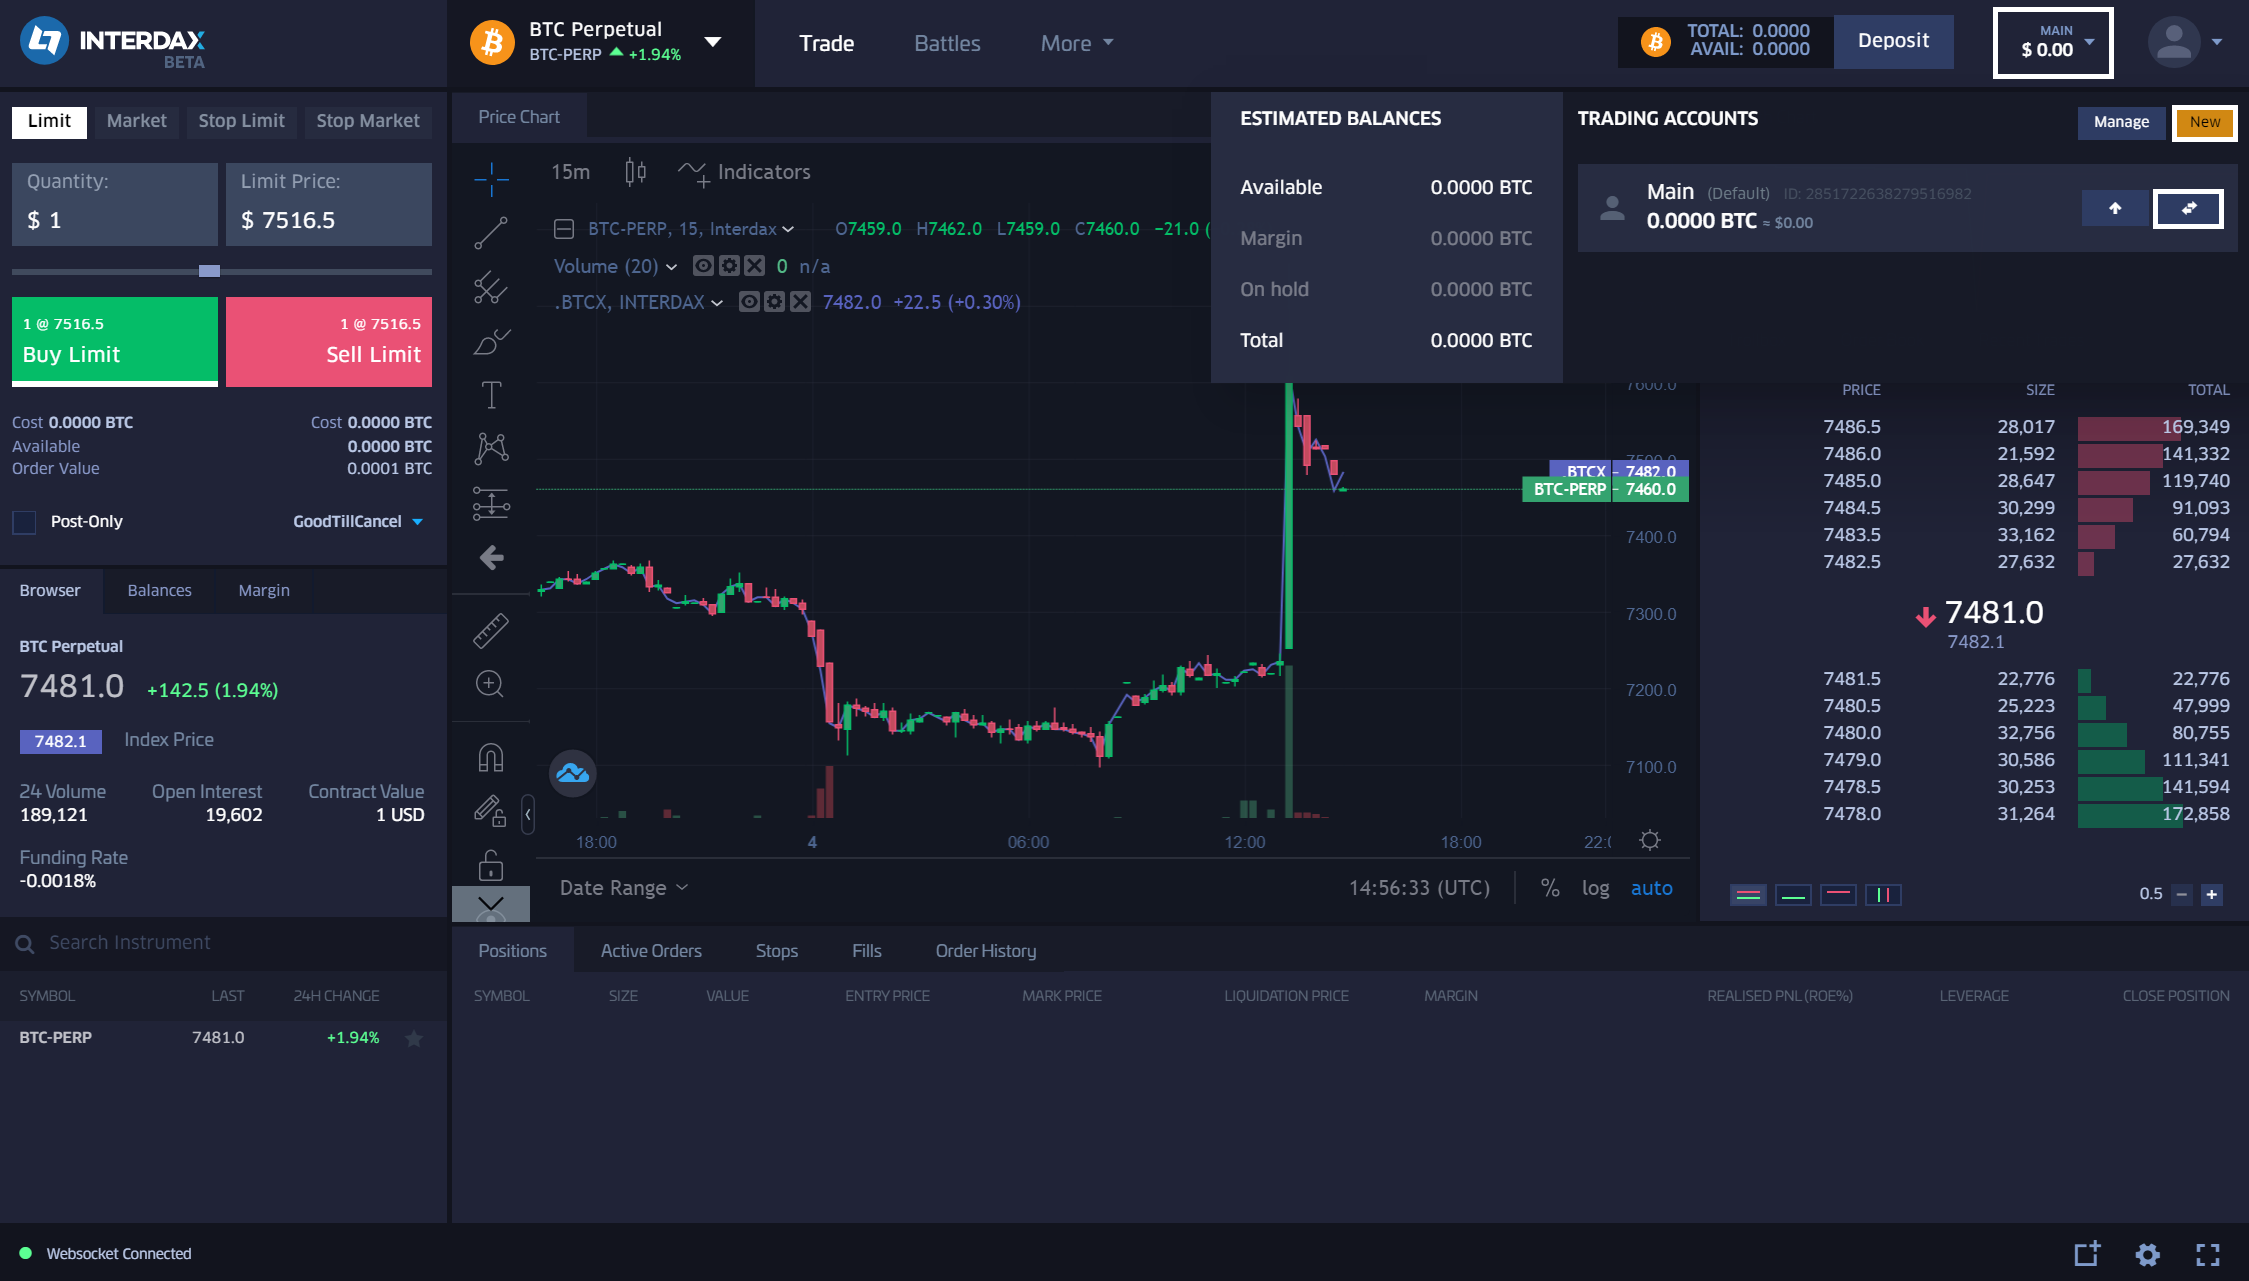Create New trading account
Screen dimensions: 2249x1281
(x=2205, y=122)
